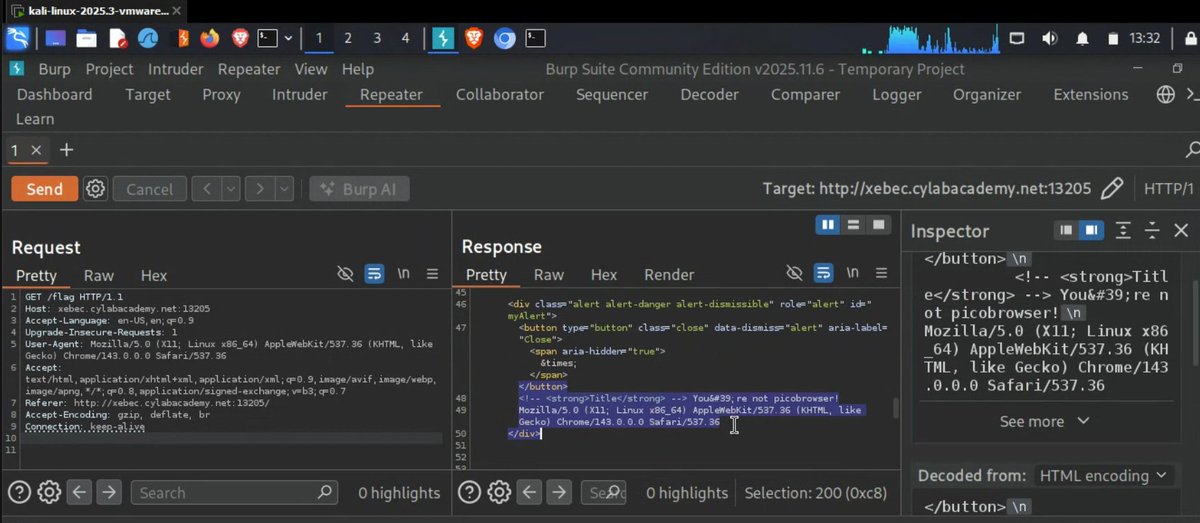Jump to next Response search match
1200x523 pixels.
point(558,492)
